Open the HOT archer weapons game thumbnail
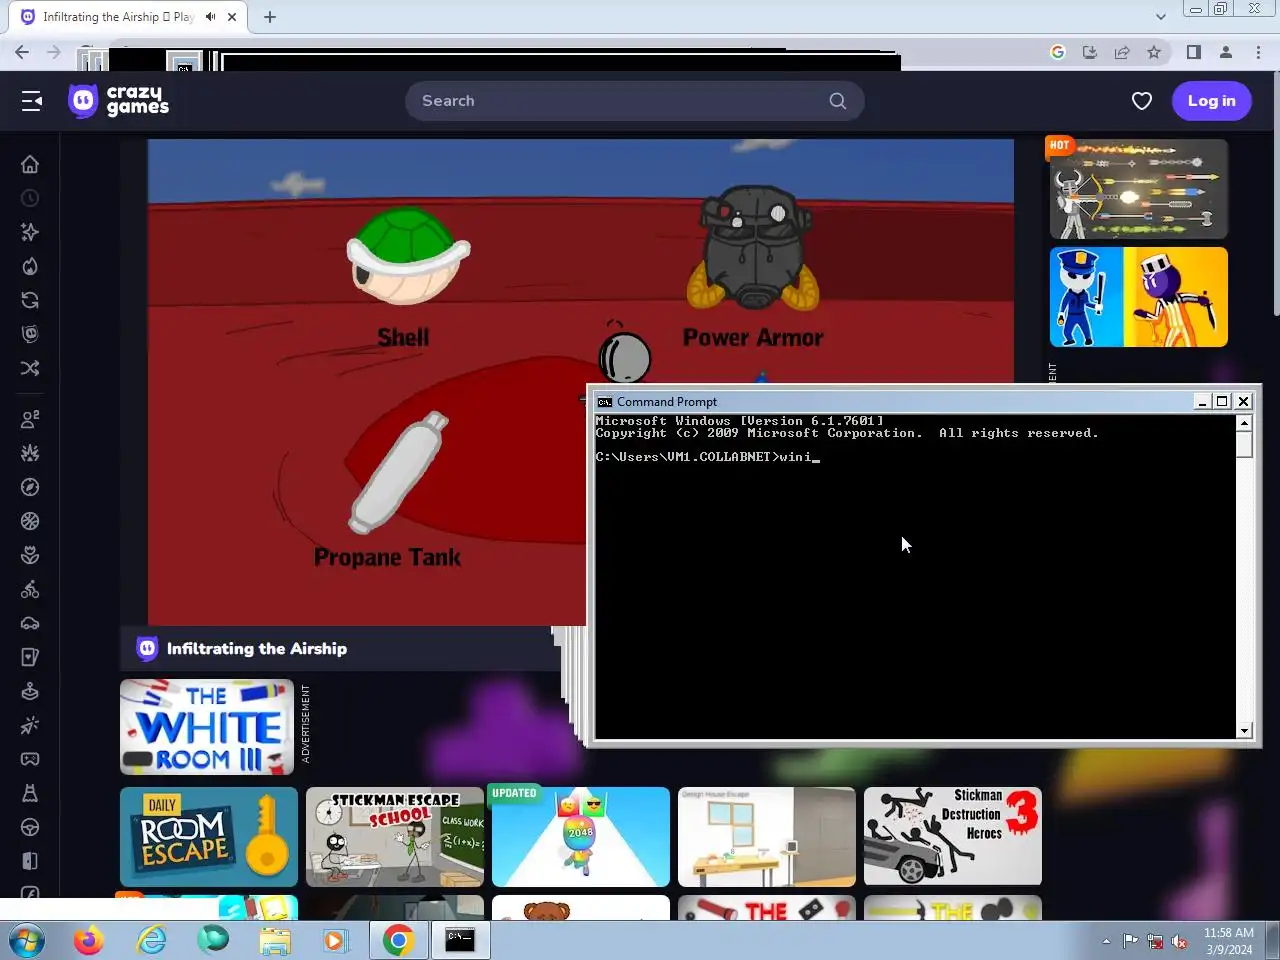The width and height of the screenshot is (1280, 960). click(1139, 189)
